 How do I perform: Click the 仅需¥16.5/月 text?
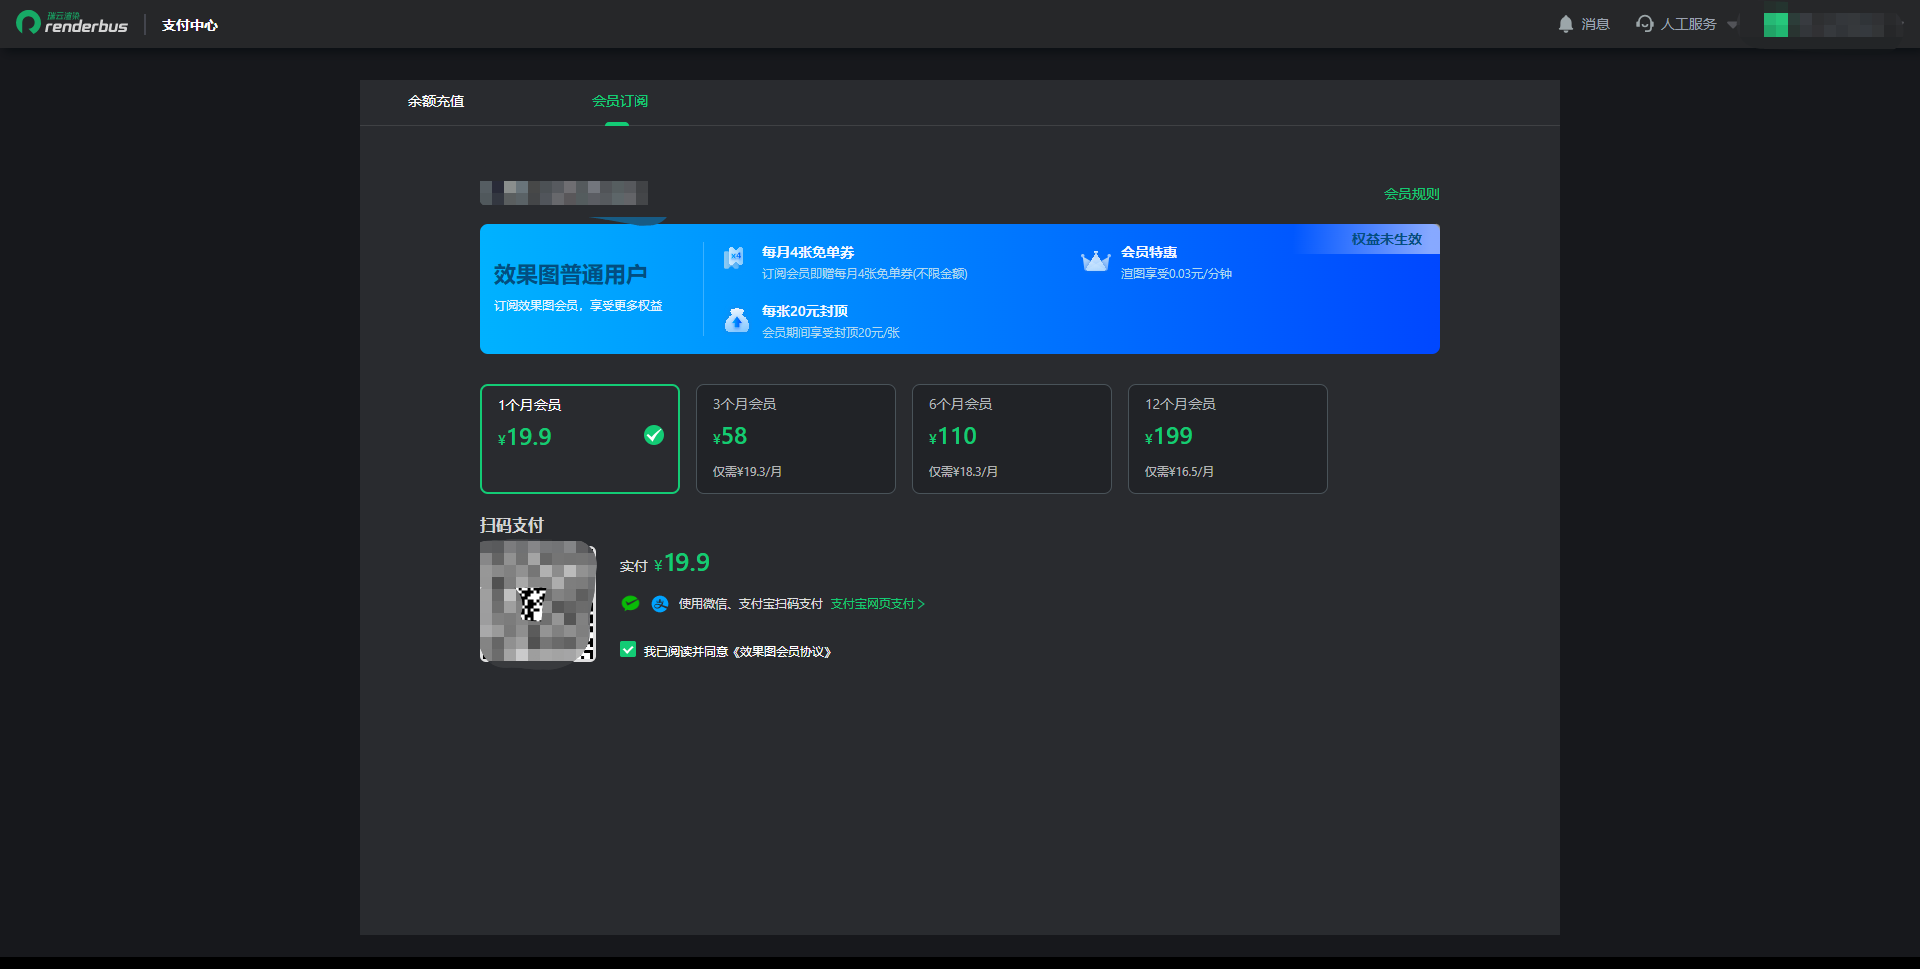point(1179,472)
